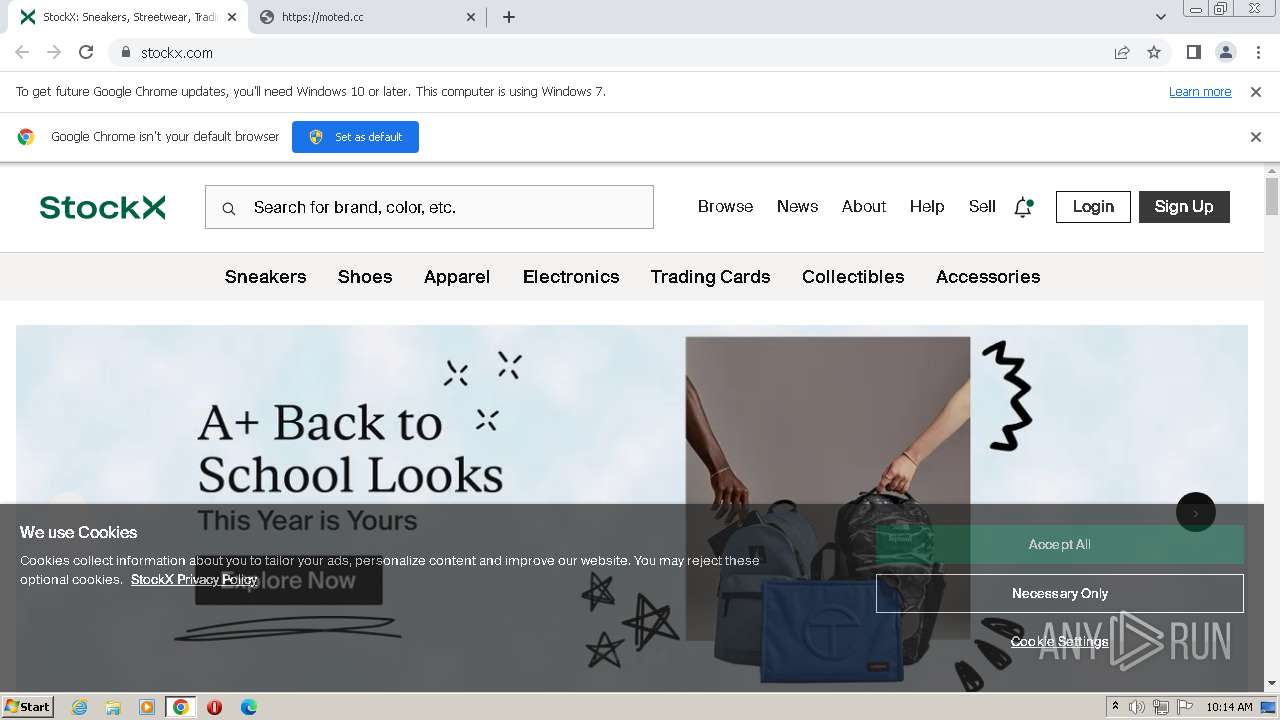Image resolution: width=1280 pixels, height=720 pixels.
Task: Click the page vertical scrollbar thumb
Action: click(x=1272, y=196)
